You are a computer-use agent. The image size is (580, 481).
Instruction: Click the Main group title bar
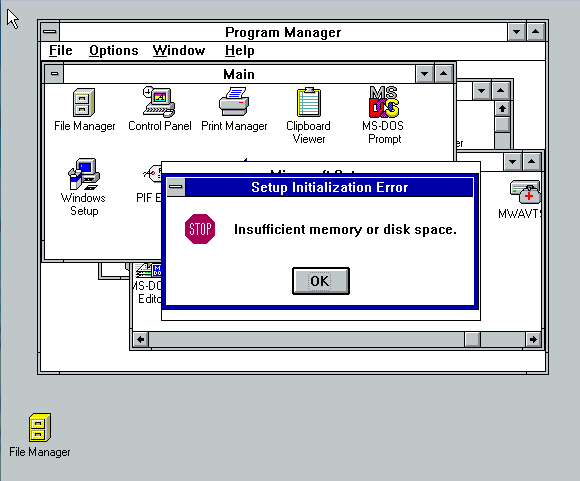click(239, 74)
